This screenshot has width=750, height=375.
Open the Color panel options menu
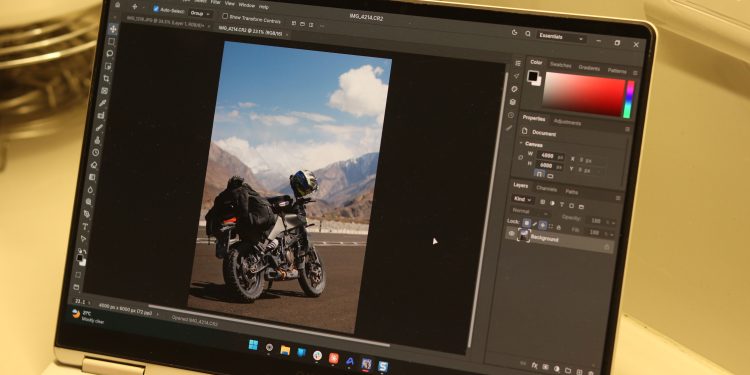coord(635,73)
